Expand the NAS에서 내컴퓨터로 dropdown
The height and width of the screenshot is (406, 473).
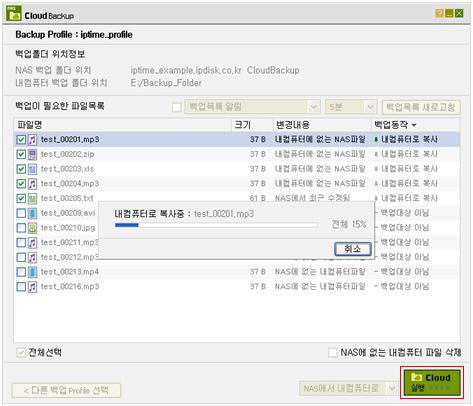(348, 388)
